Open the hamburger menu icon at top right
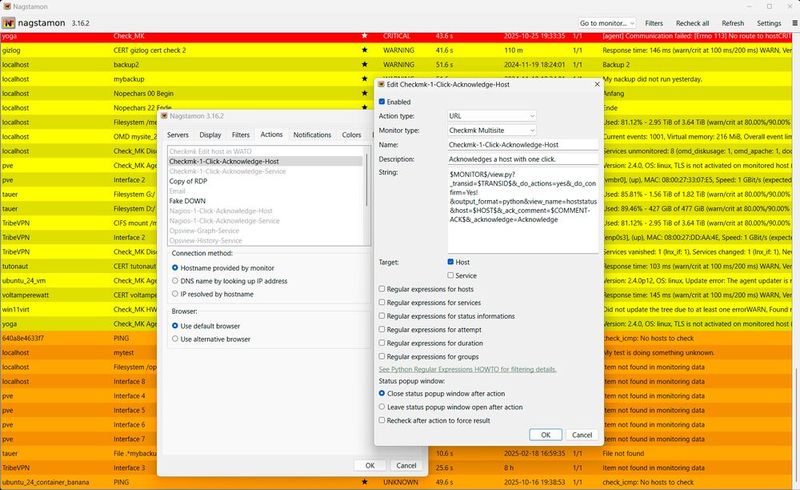800x490 pixels. (x=794, y=23)
